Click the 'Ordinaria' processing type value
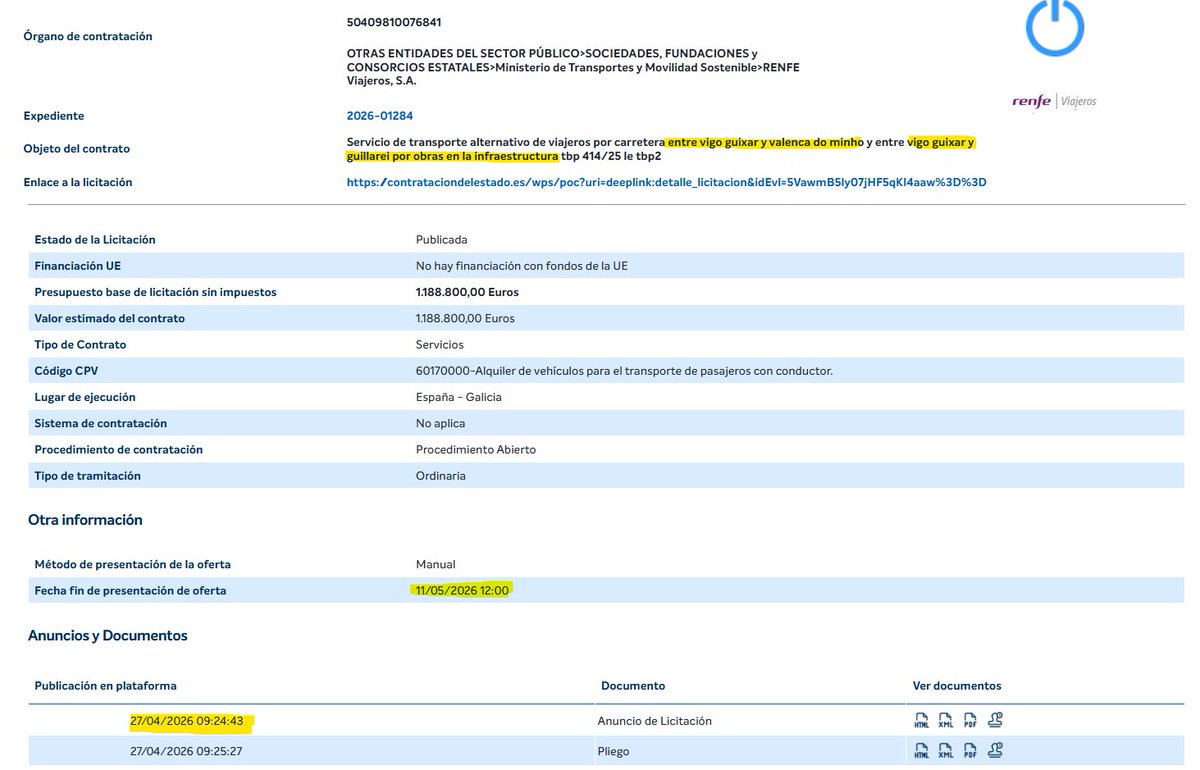 tap(441, 476)
